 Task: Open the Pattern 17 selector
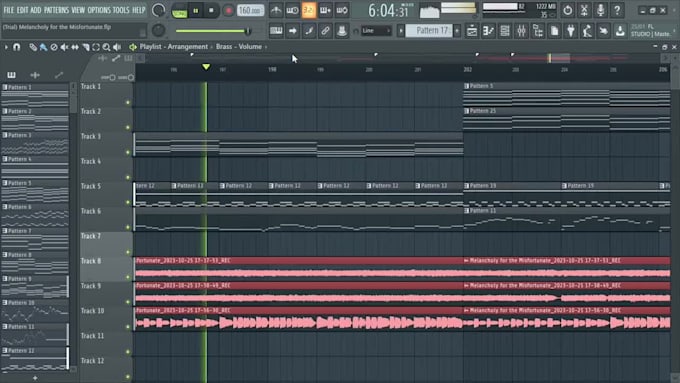pos(429,30)
